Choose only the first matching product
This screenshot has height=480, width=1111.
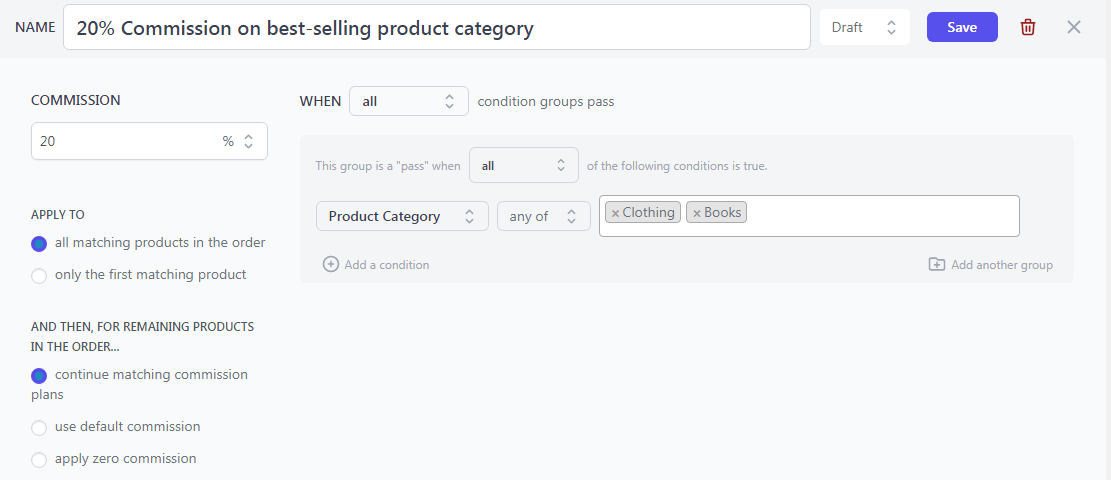39,275
